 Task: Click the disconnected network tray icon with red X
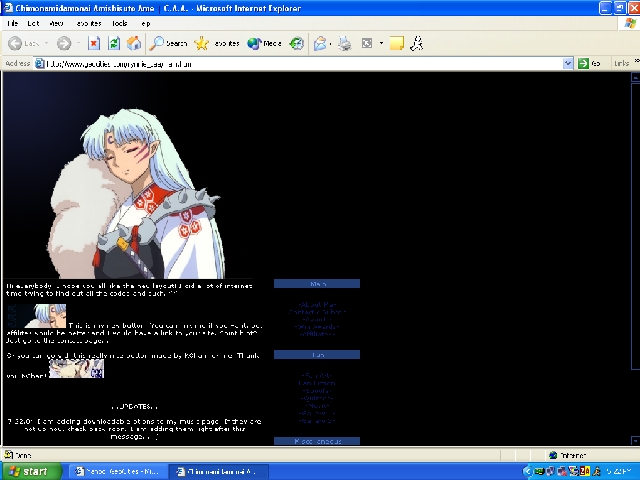coord(562,471)
